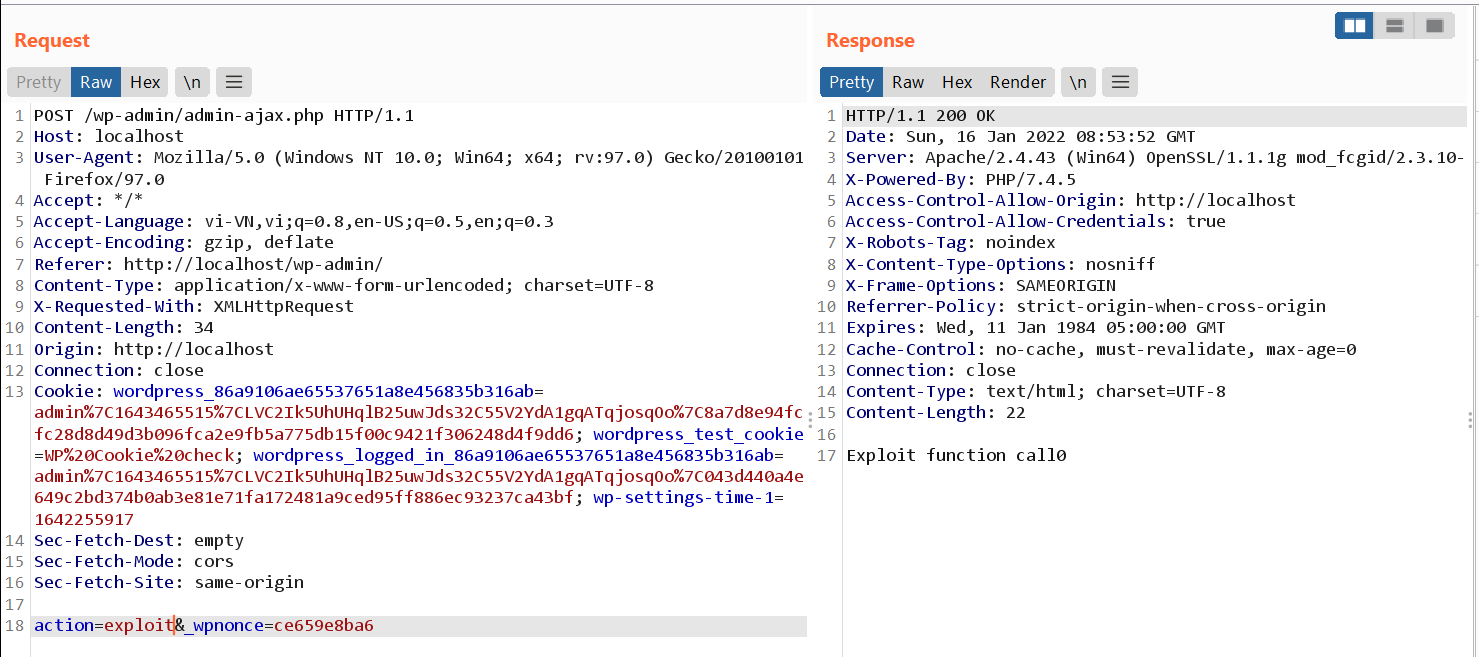The height and width of the screenshot is (657, 1479).
Task: Click the right-edge panel drag handle dots
Action: [x=1470, y=420]
